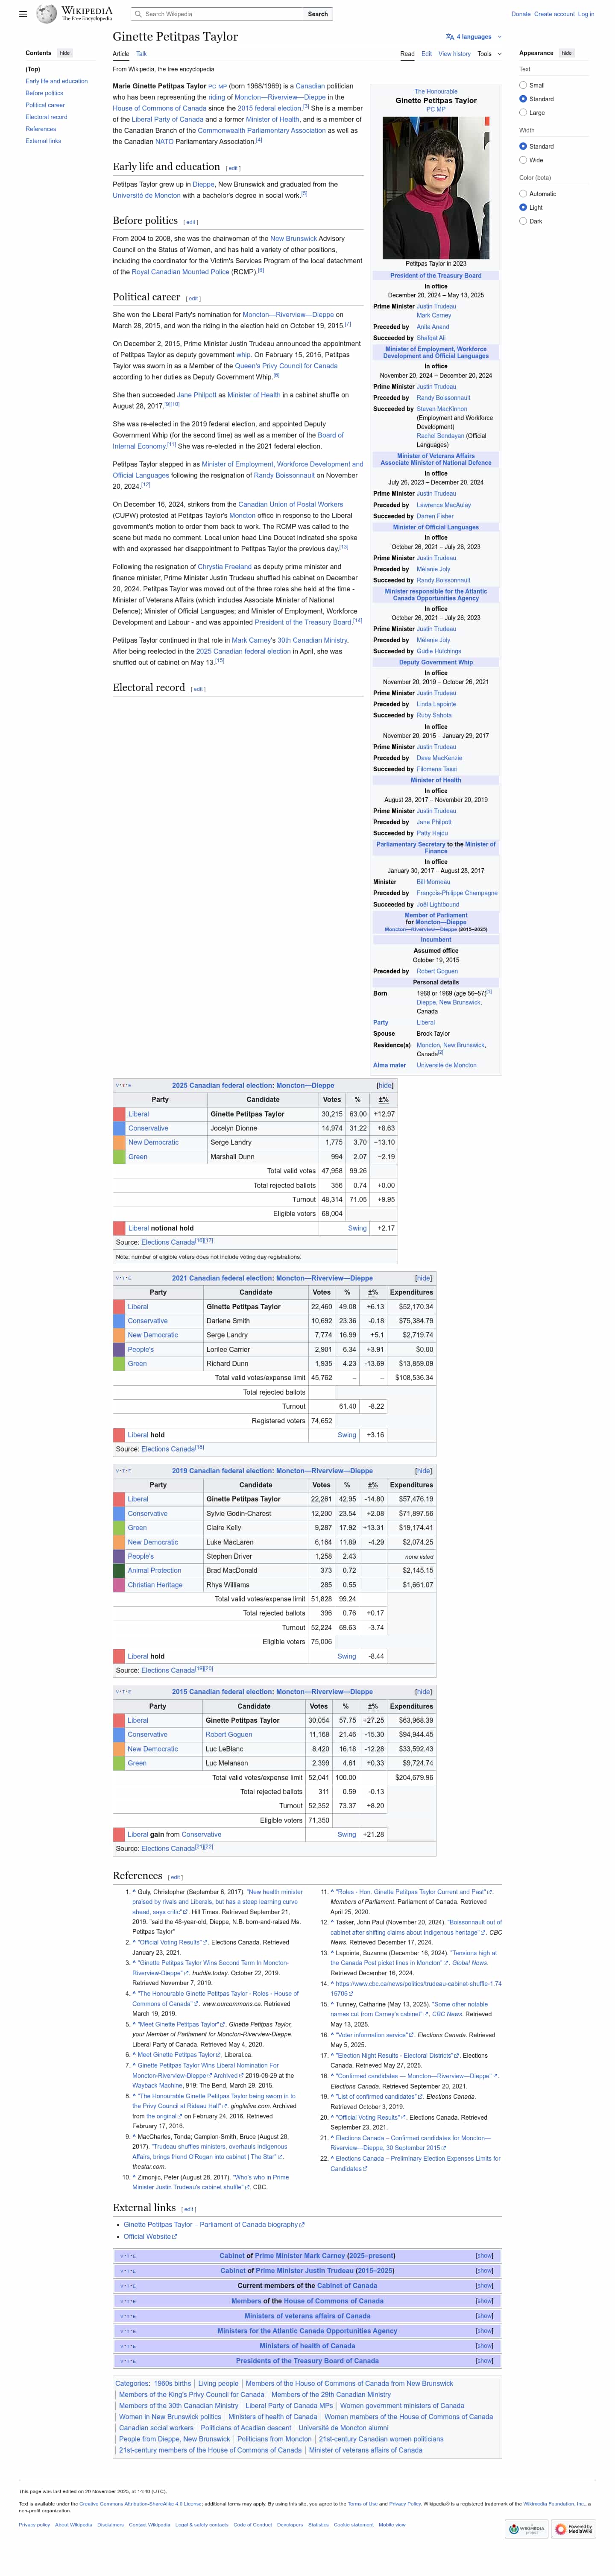Click the Log in link
615x2576 pixels.
pos(586,14)
